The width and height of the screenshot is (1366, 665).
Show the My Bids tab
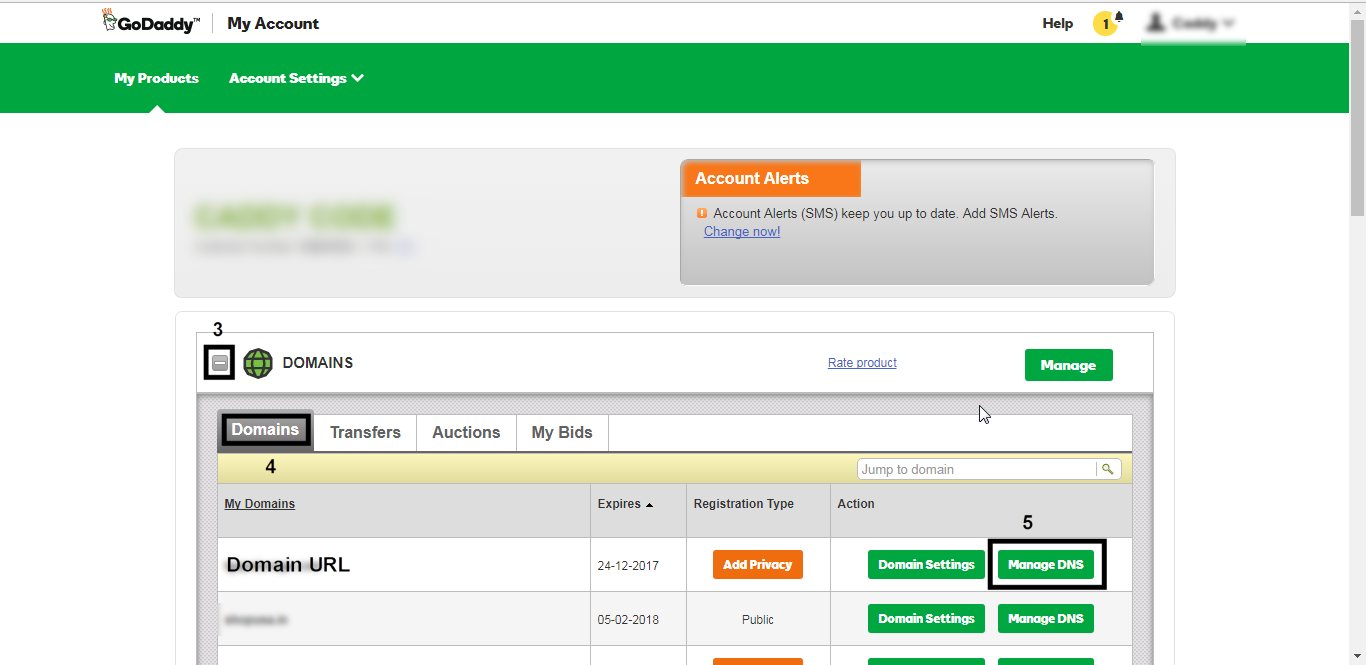coord(562,433)
